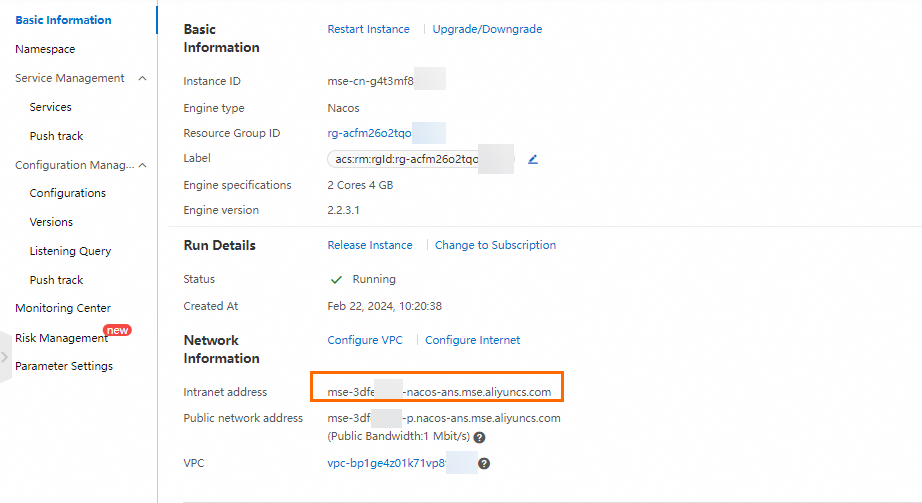Expand the collapsed left sidebar handle

(5, 357)
